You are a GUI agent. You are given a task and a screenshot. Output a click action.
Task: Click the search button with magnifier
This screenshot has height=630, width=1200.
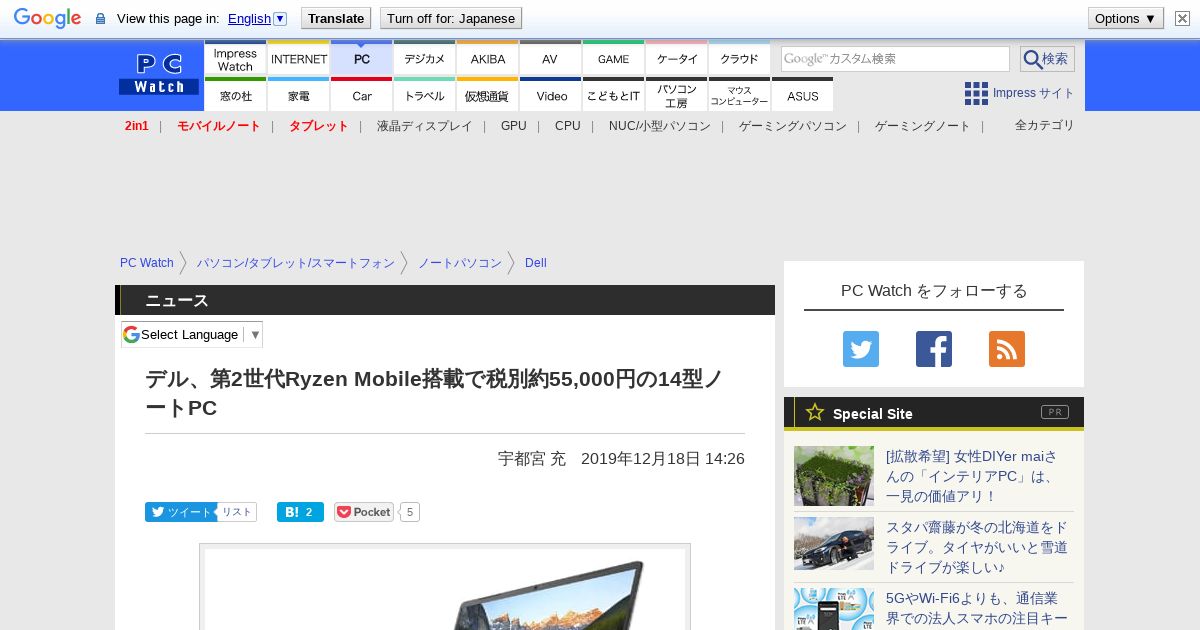(x=1047, y=59)
